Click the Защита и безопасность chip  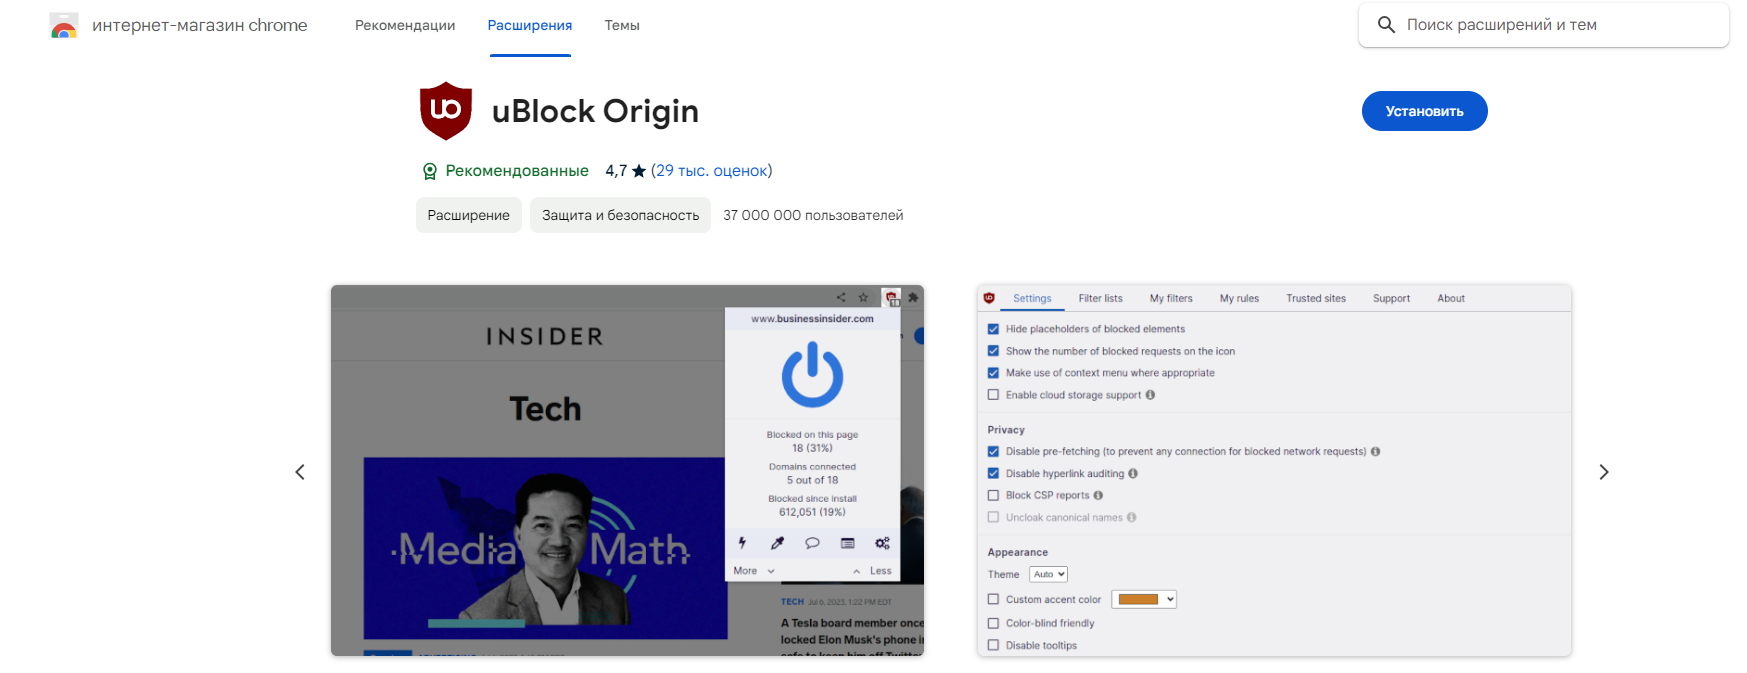[x=620, y=215]
